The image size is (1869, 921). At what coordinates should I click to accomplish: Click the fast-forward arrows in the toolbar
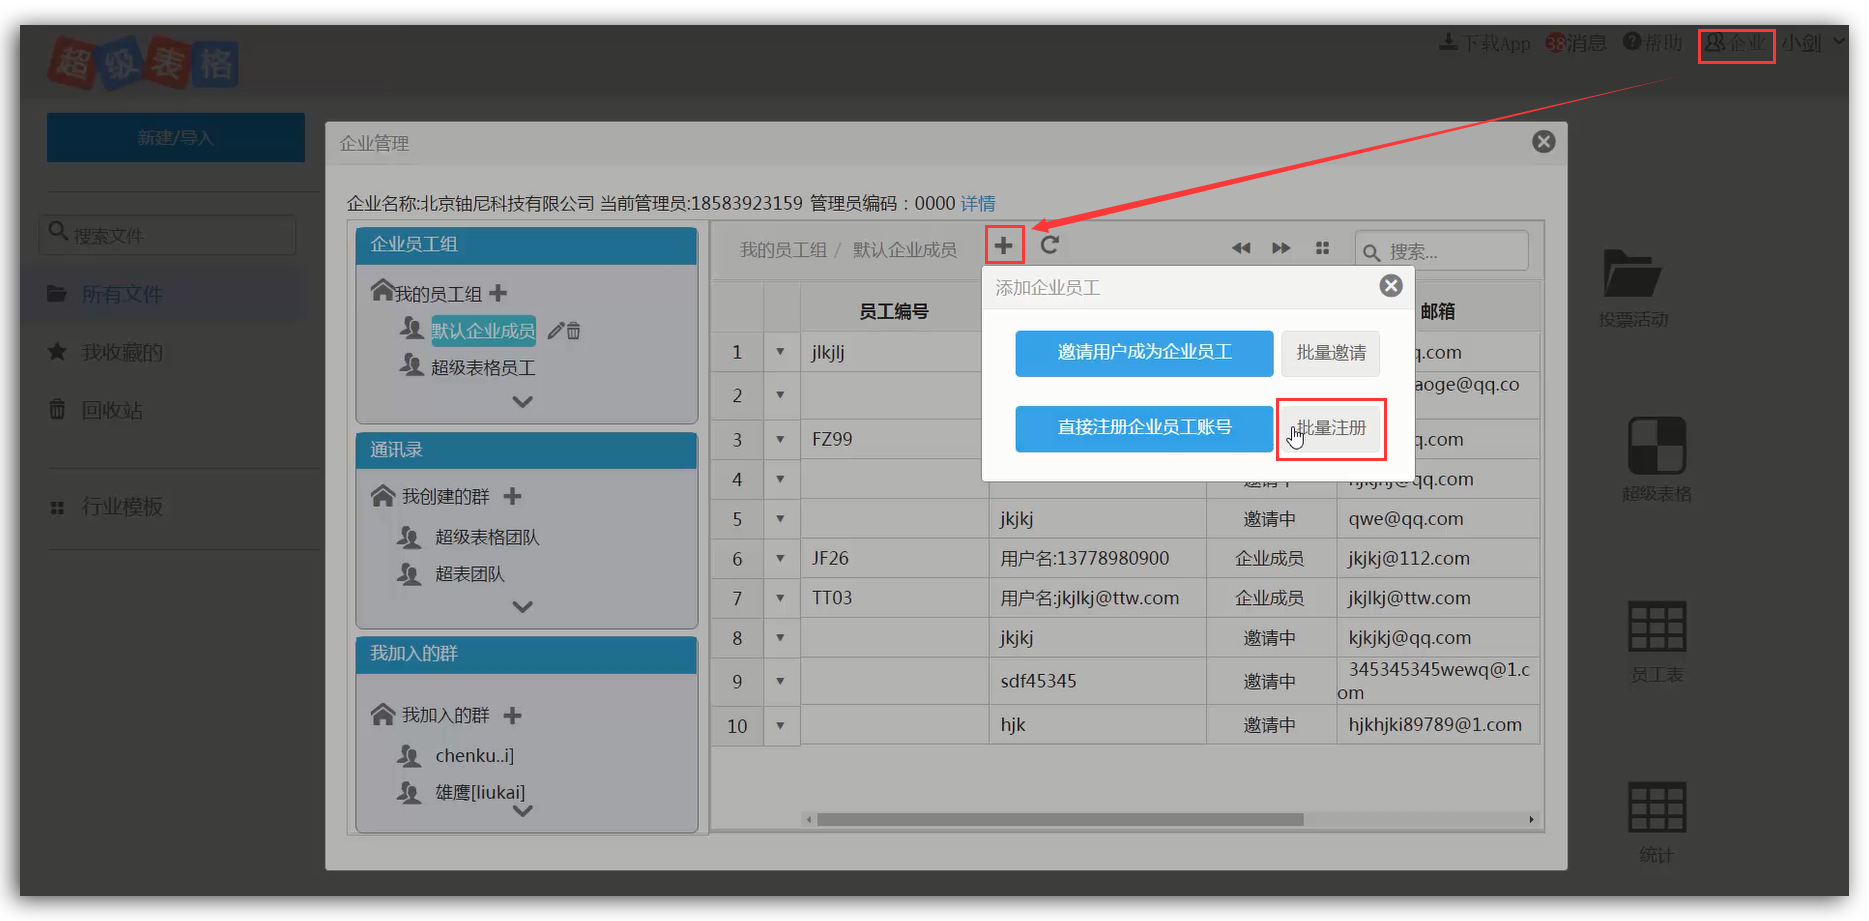coord(1281,247)
